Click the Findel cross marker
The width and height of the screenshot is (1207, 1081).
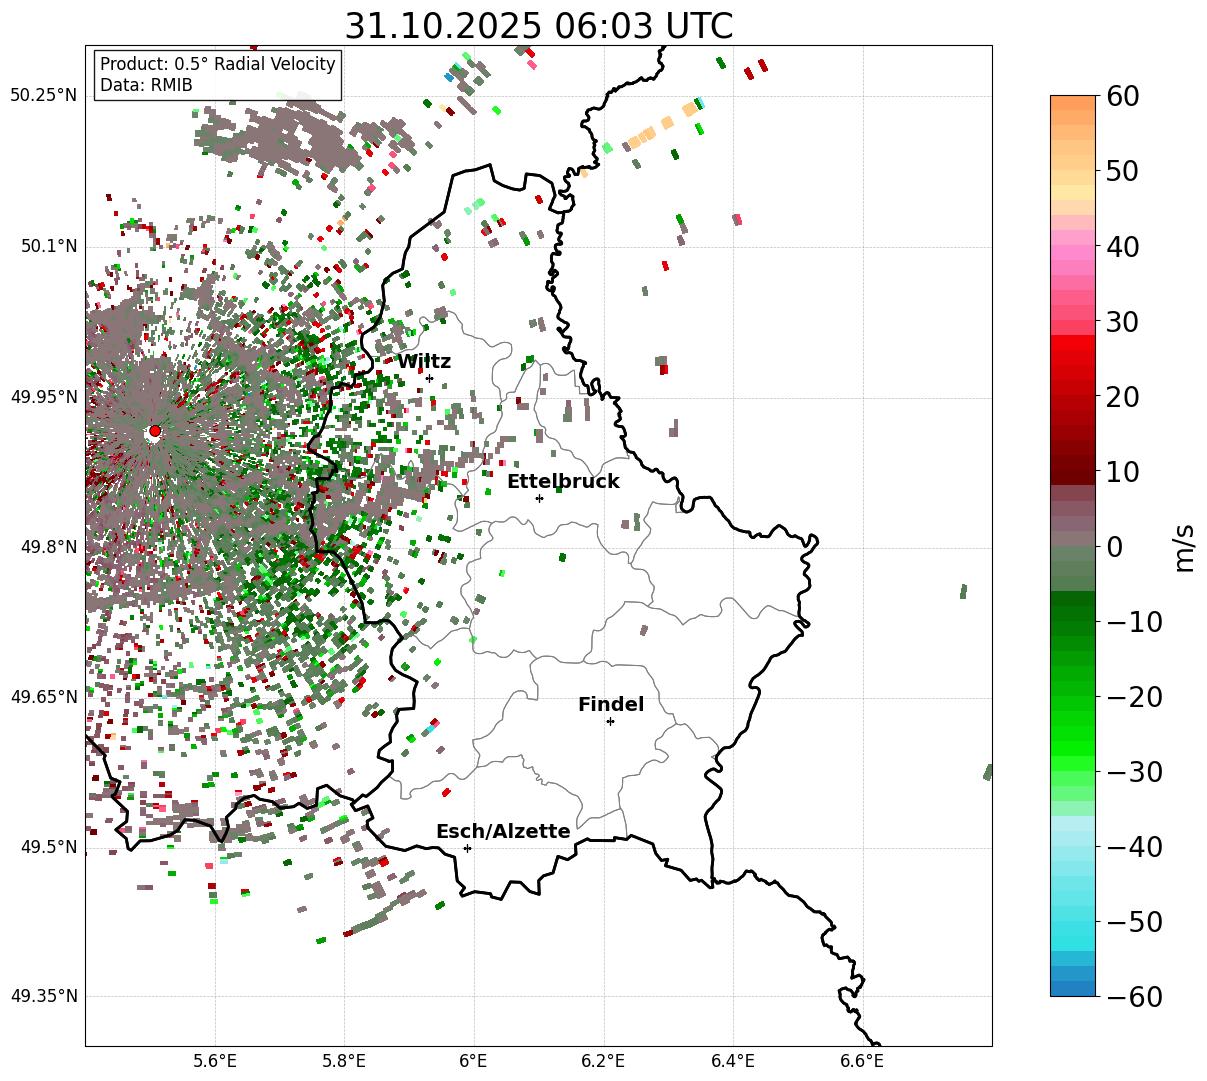pyautogui.click(x=610, y=721)
